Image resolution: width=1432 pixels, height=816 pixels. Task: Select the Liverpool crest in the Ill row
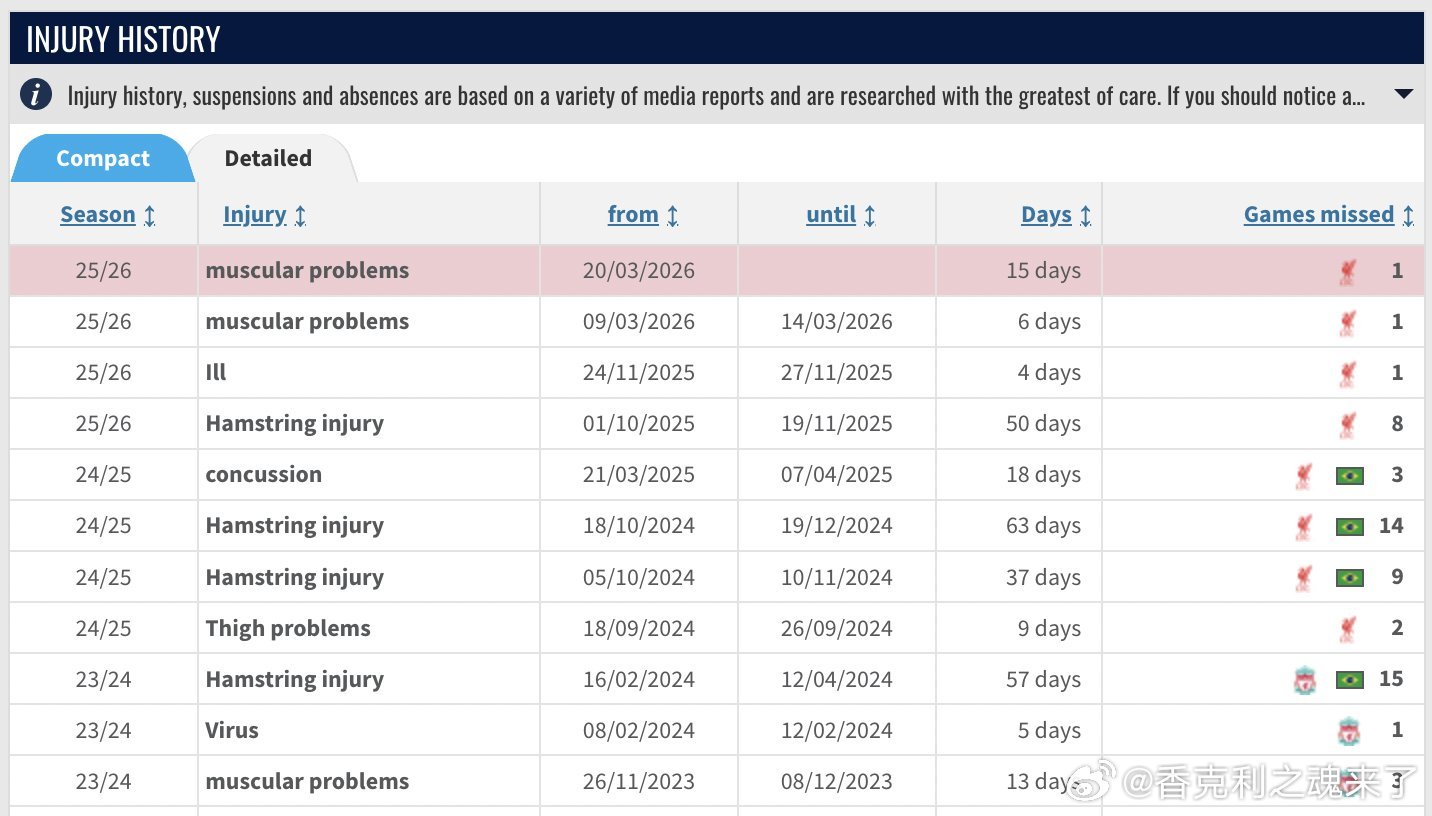coord(1348,373)
